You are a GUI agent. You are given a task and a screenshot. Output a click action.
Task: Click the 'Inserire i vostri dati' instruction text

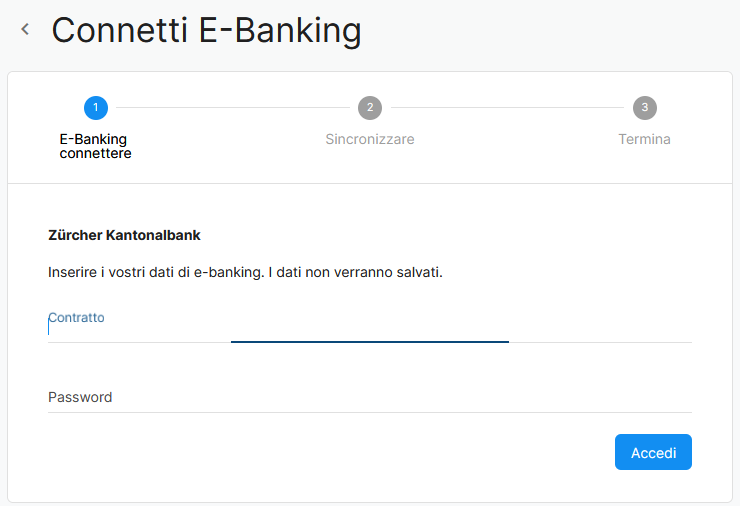click(x=245, y=272)
